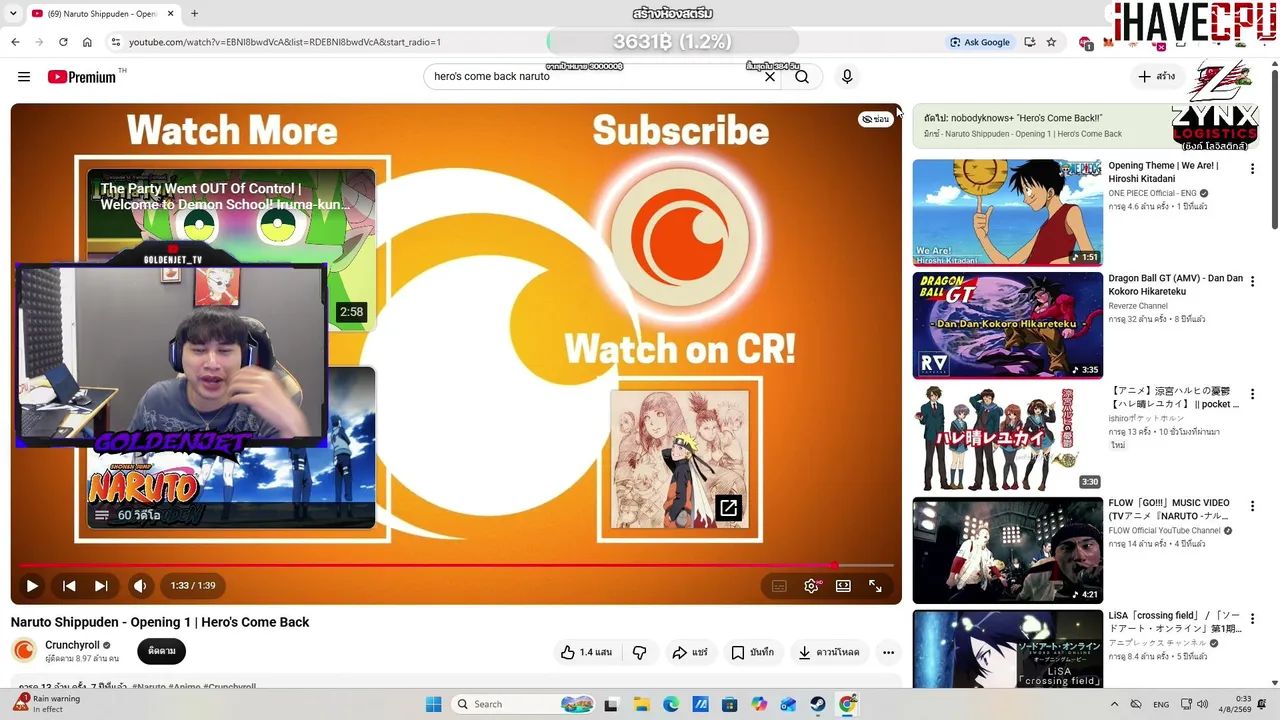
Task: Click the Create (สร้าง) button
Action: pos(1156,77)
